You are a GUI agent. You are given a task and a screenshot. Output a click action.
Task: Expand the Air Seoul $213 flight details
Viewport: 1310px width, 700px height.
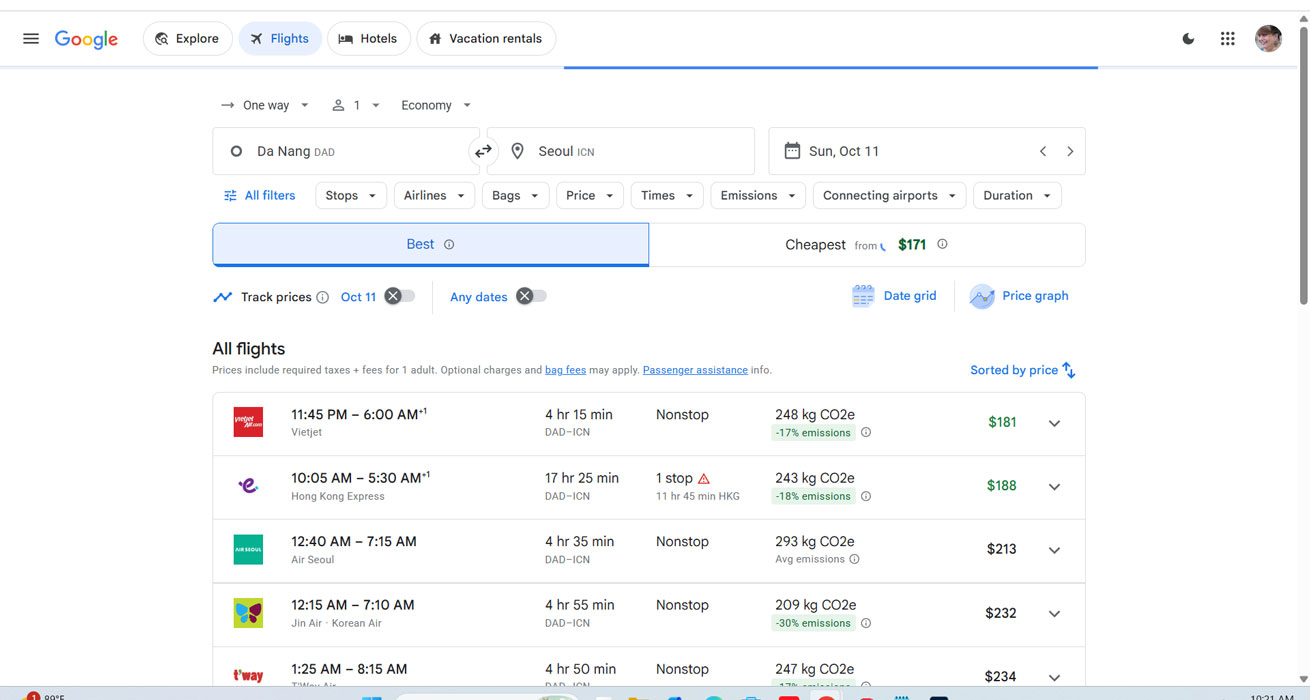[1054, 550]
